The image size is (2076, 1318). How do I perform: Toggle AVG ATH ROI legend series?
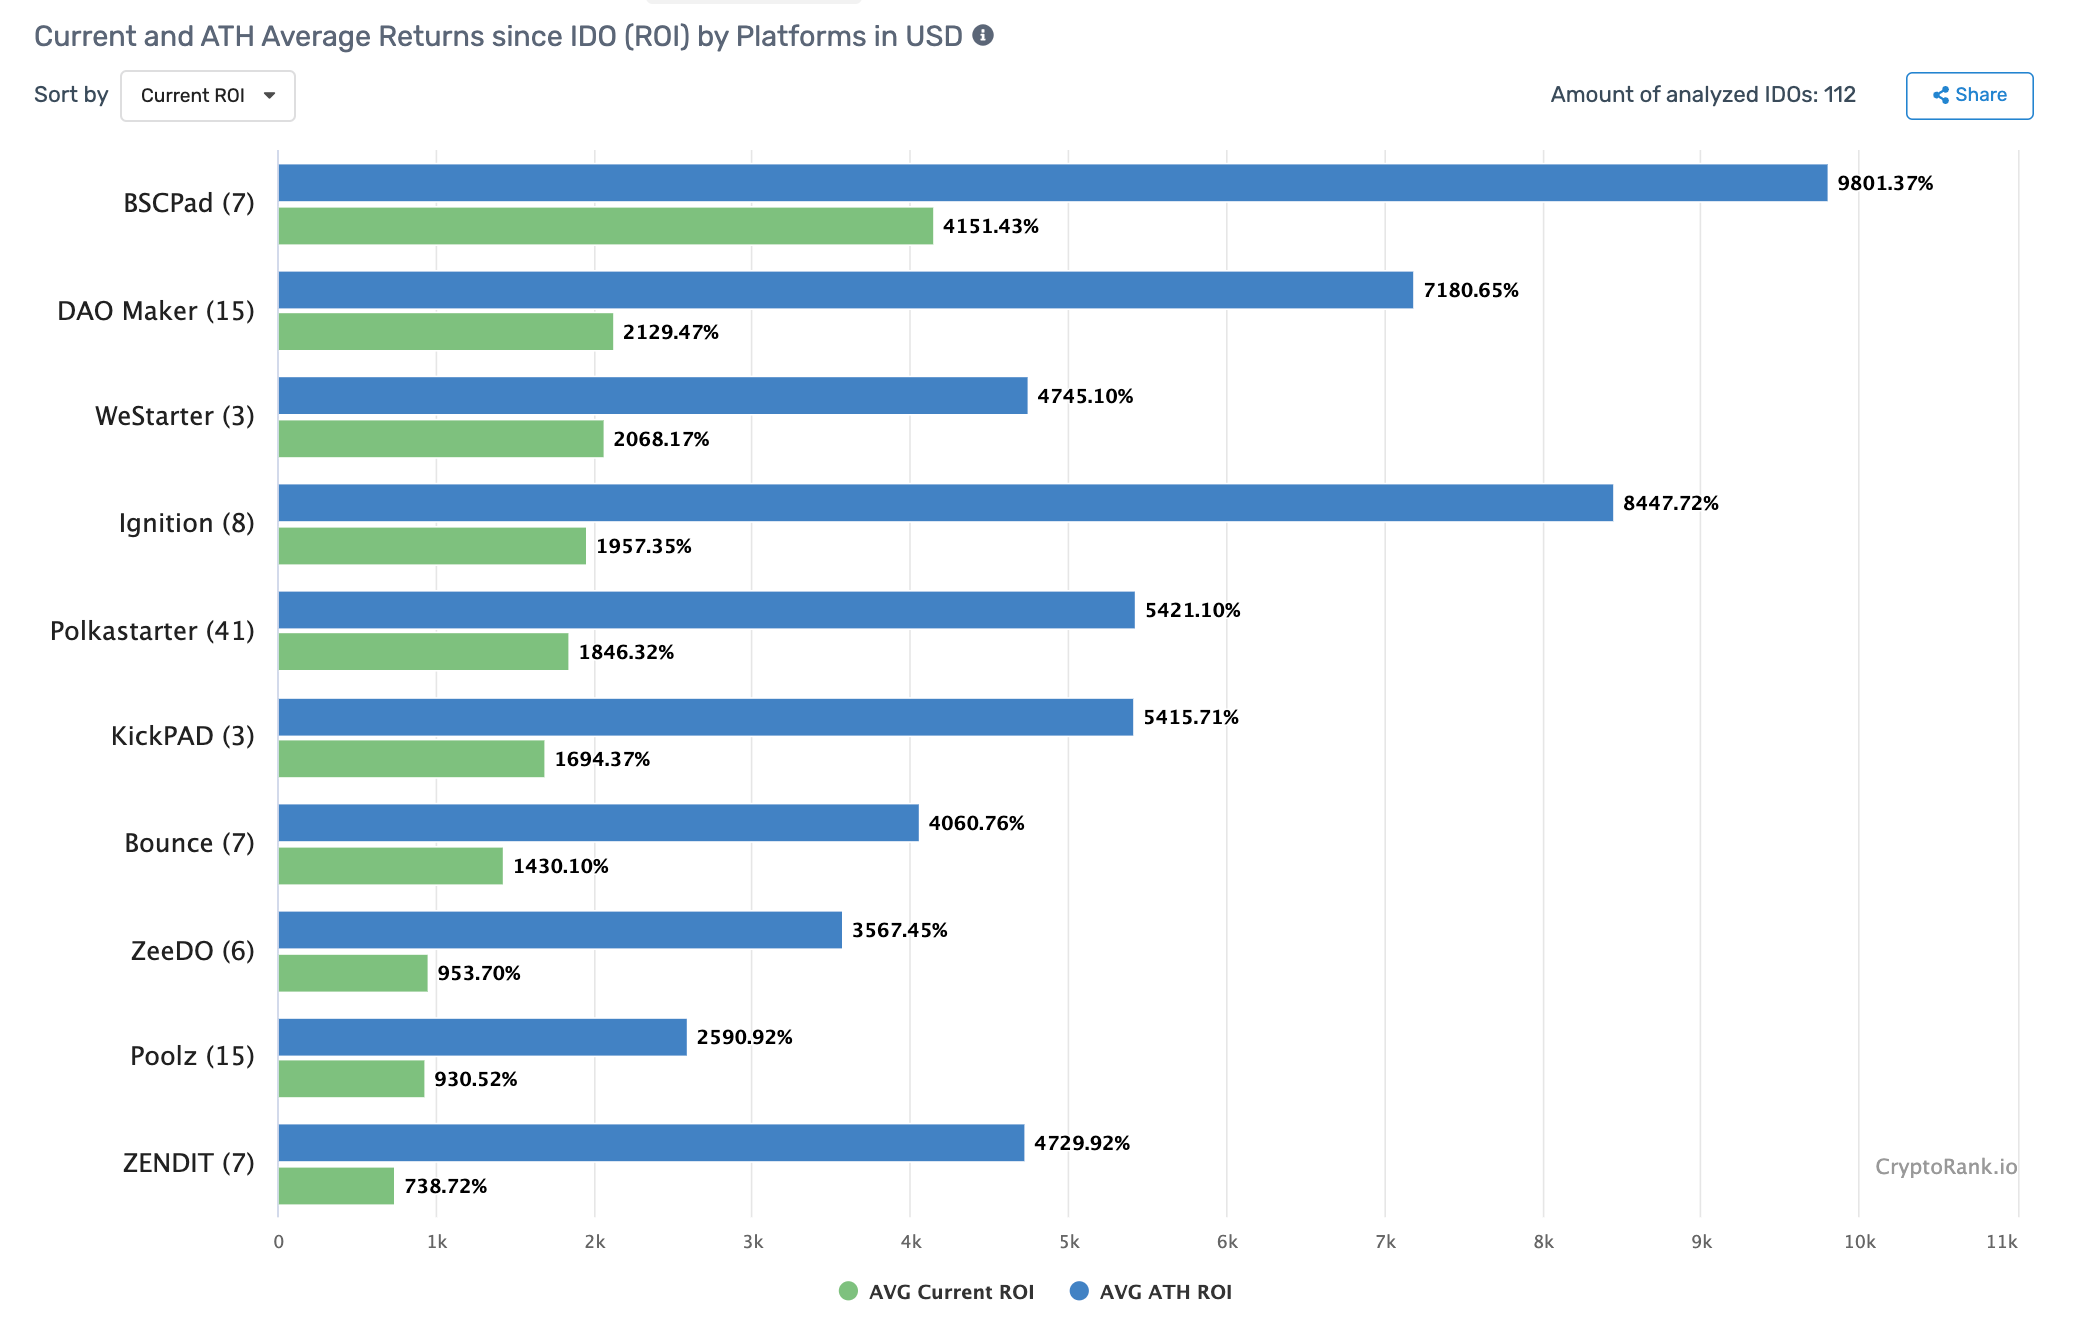pyautogui.click(x=1151, y=1291)
